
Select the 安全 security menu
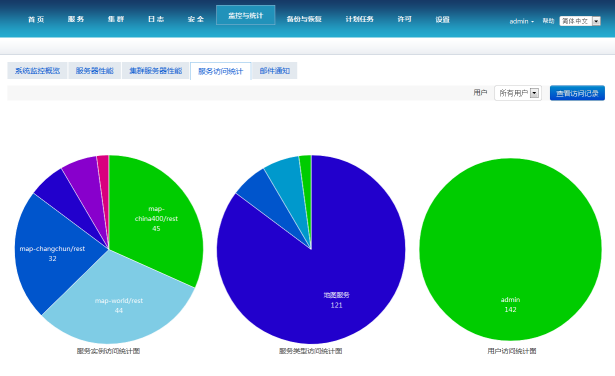(196, 19)
